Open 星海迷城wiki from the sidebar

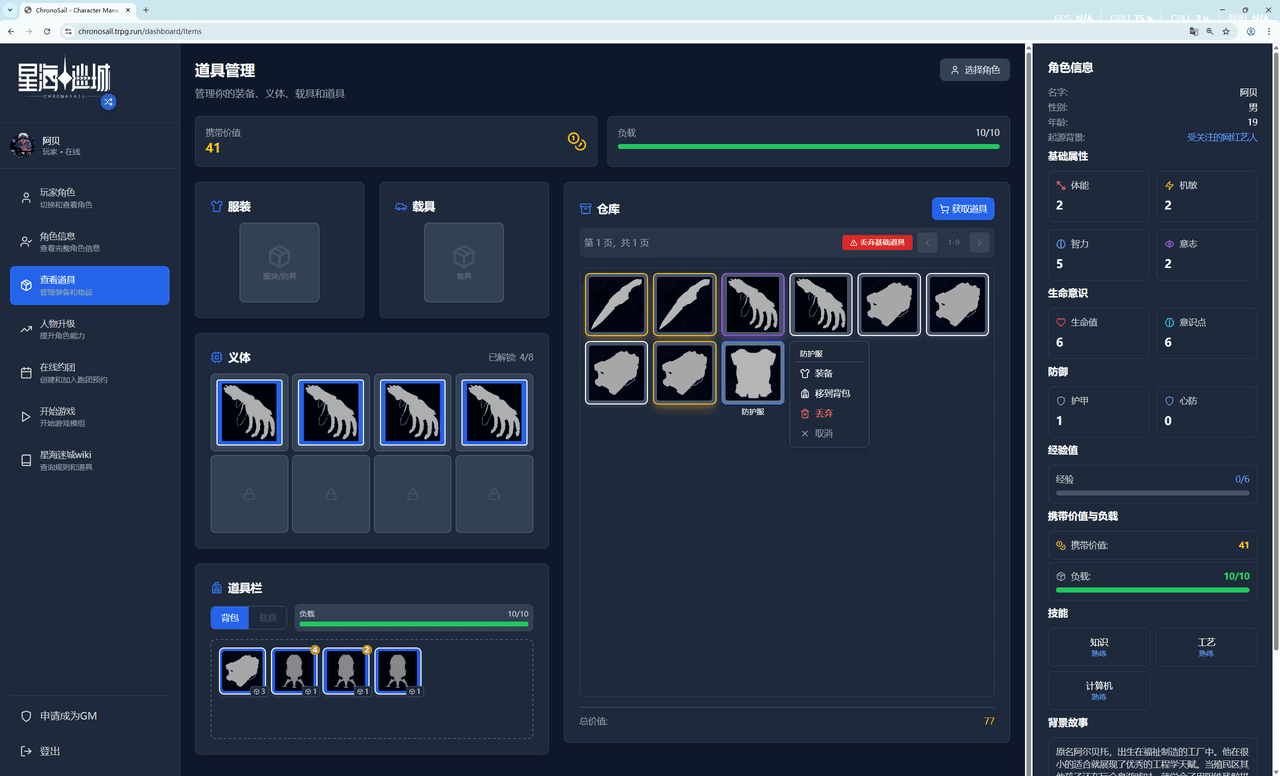click(89, 460)
